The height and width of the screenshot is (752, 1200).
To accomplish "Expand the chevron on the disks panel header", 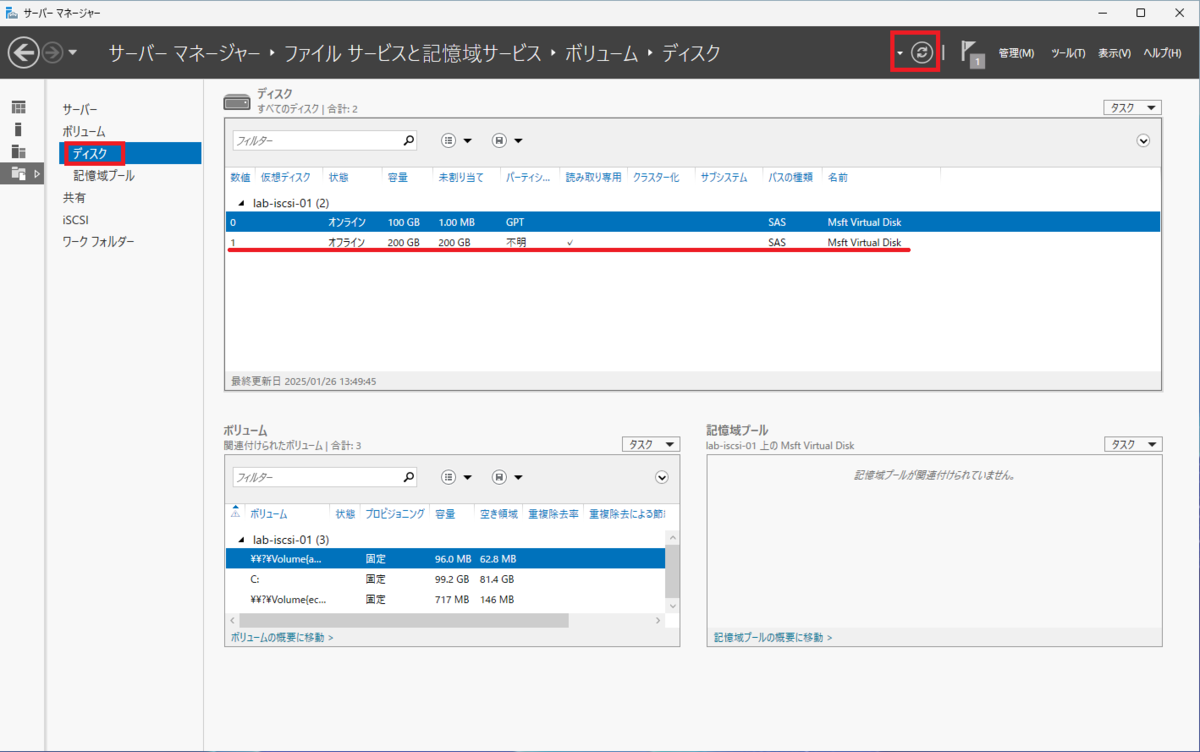I will tap(1143, 140).
